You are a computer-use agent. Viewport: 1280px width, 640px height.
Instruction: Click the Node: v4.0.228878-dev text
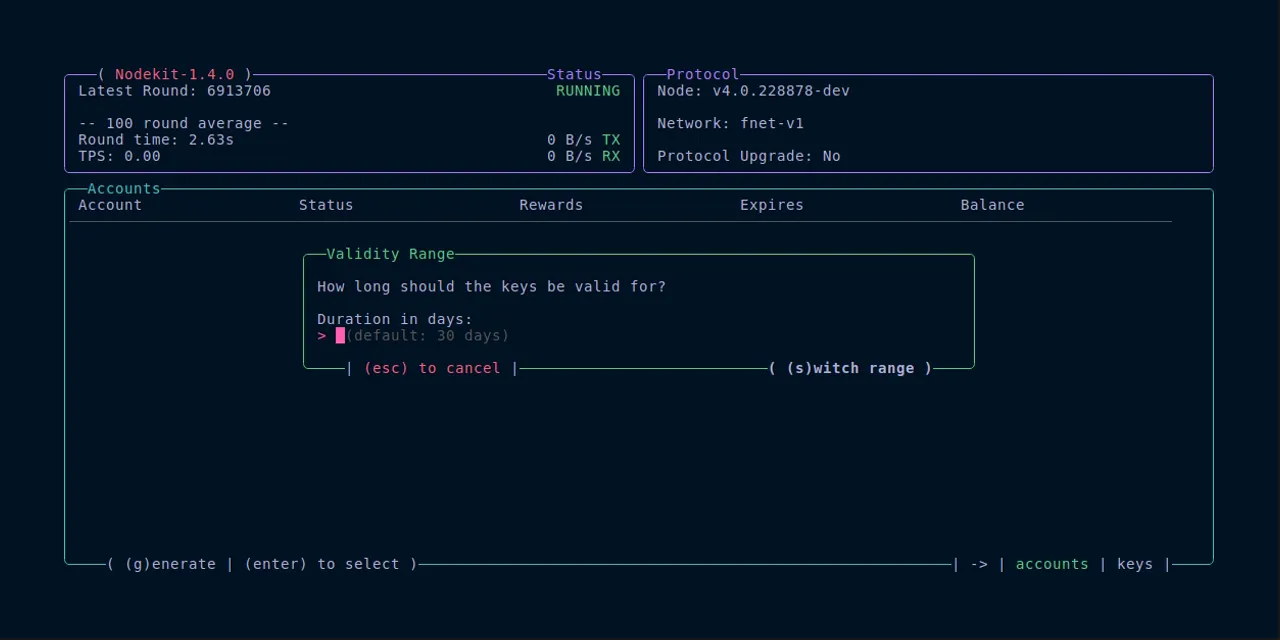coord(753,91)
